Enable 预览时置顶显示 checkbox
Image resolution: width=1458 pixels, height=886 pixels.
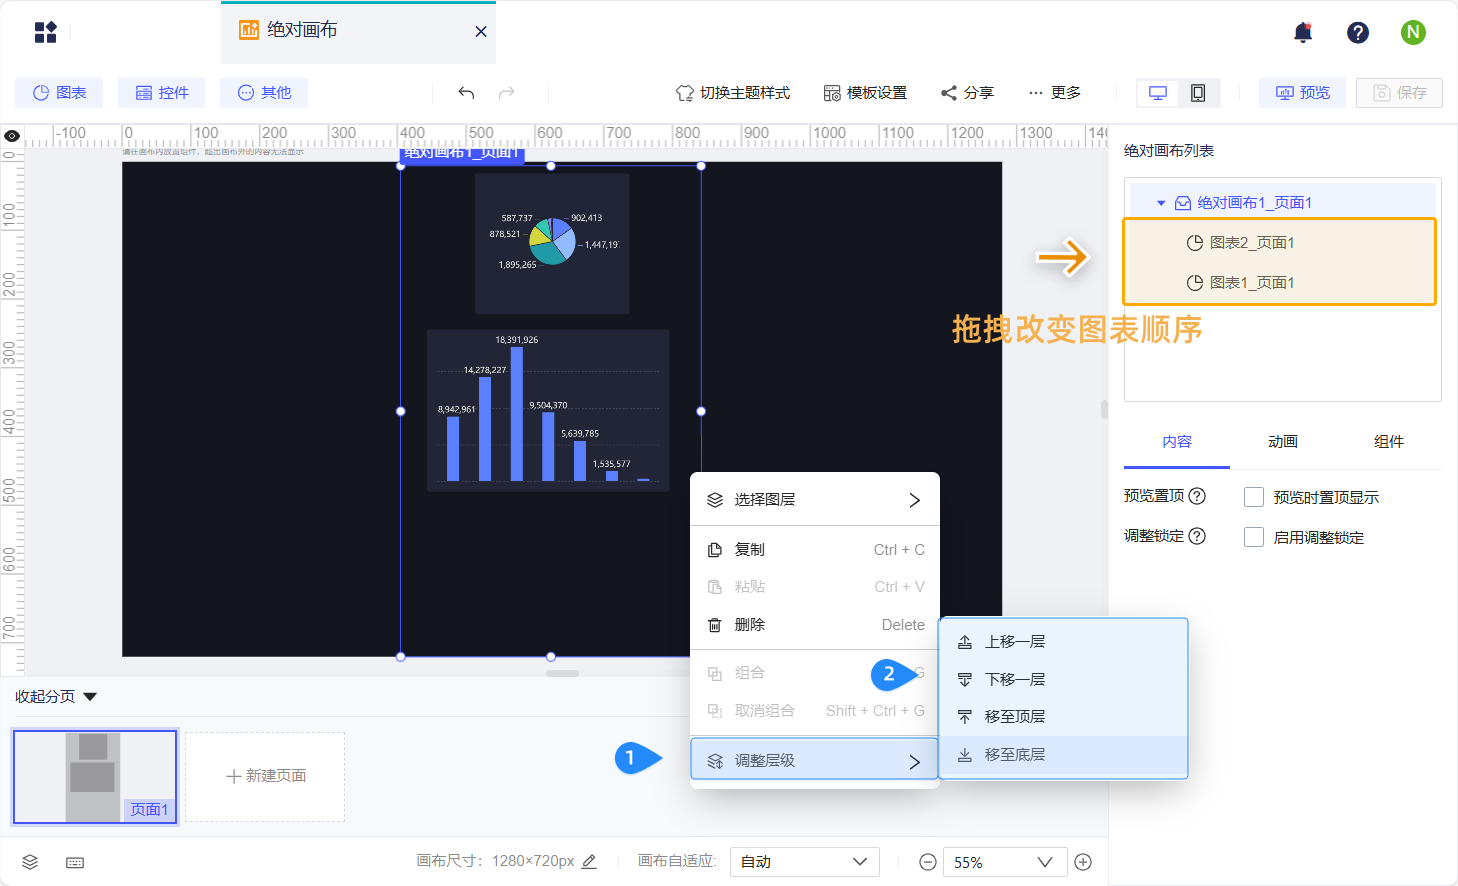pos(1254,497)
